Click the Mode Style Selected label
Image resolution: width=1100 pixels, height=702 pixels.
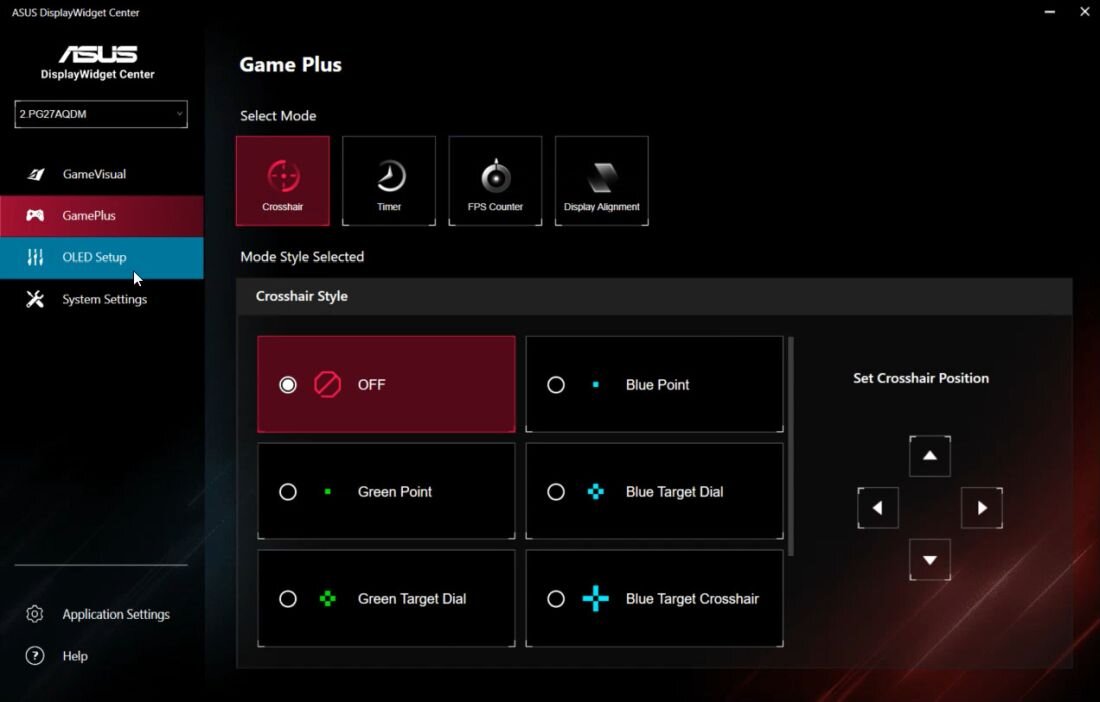[x=302, y=257]
